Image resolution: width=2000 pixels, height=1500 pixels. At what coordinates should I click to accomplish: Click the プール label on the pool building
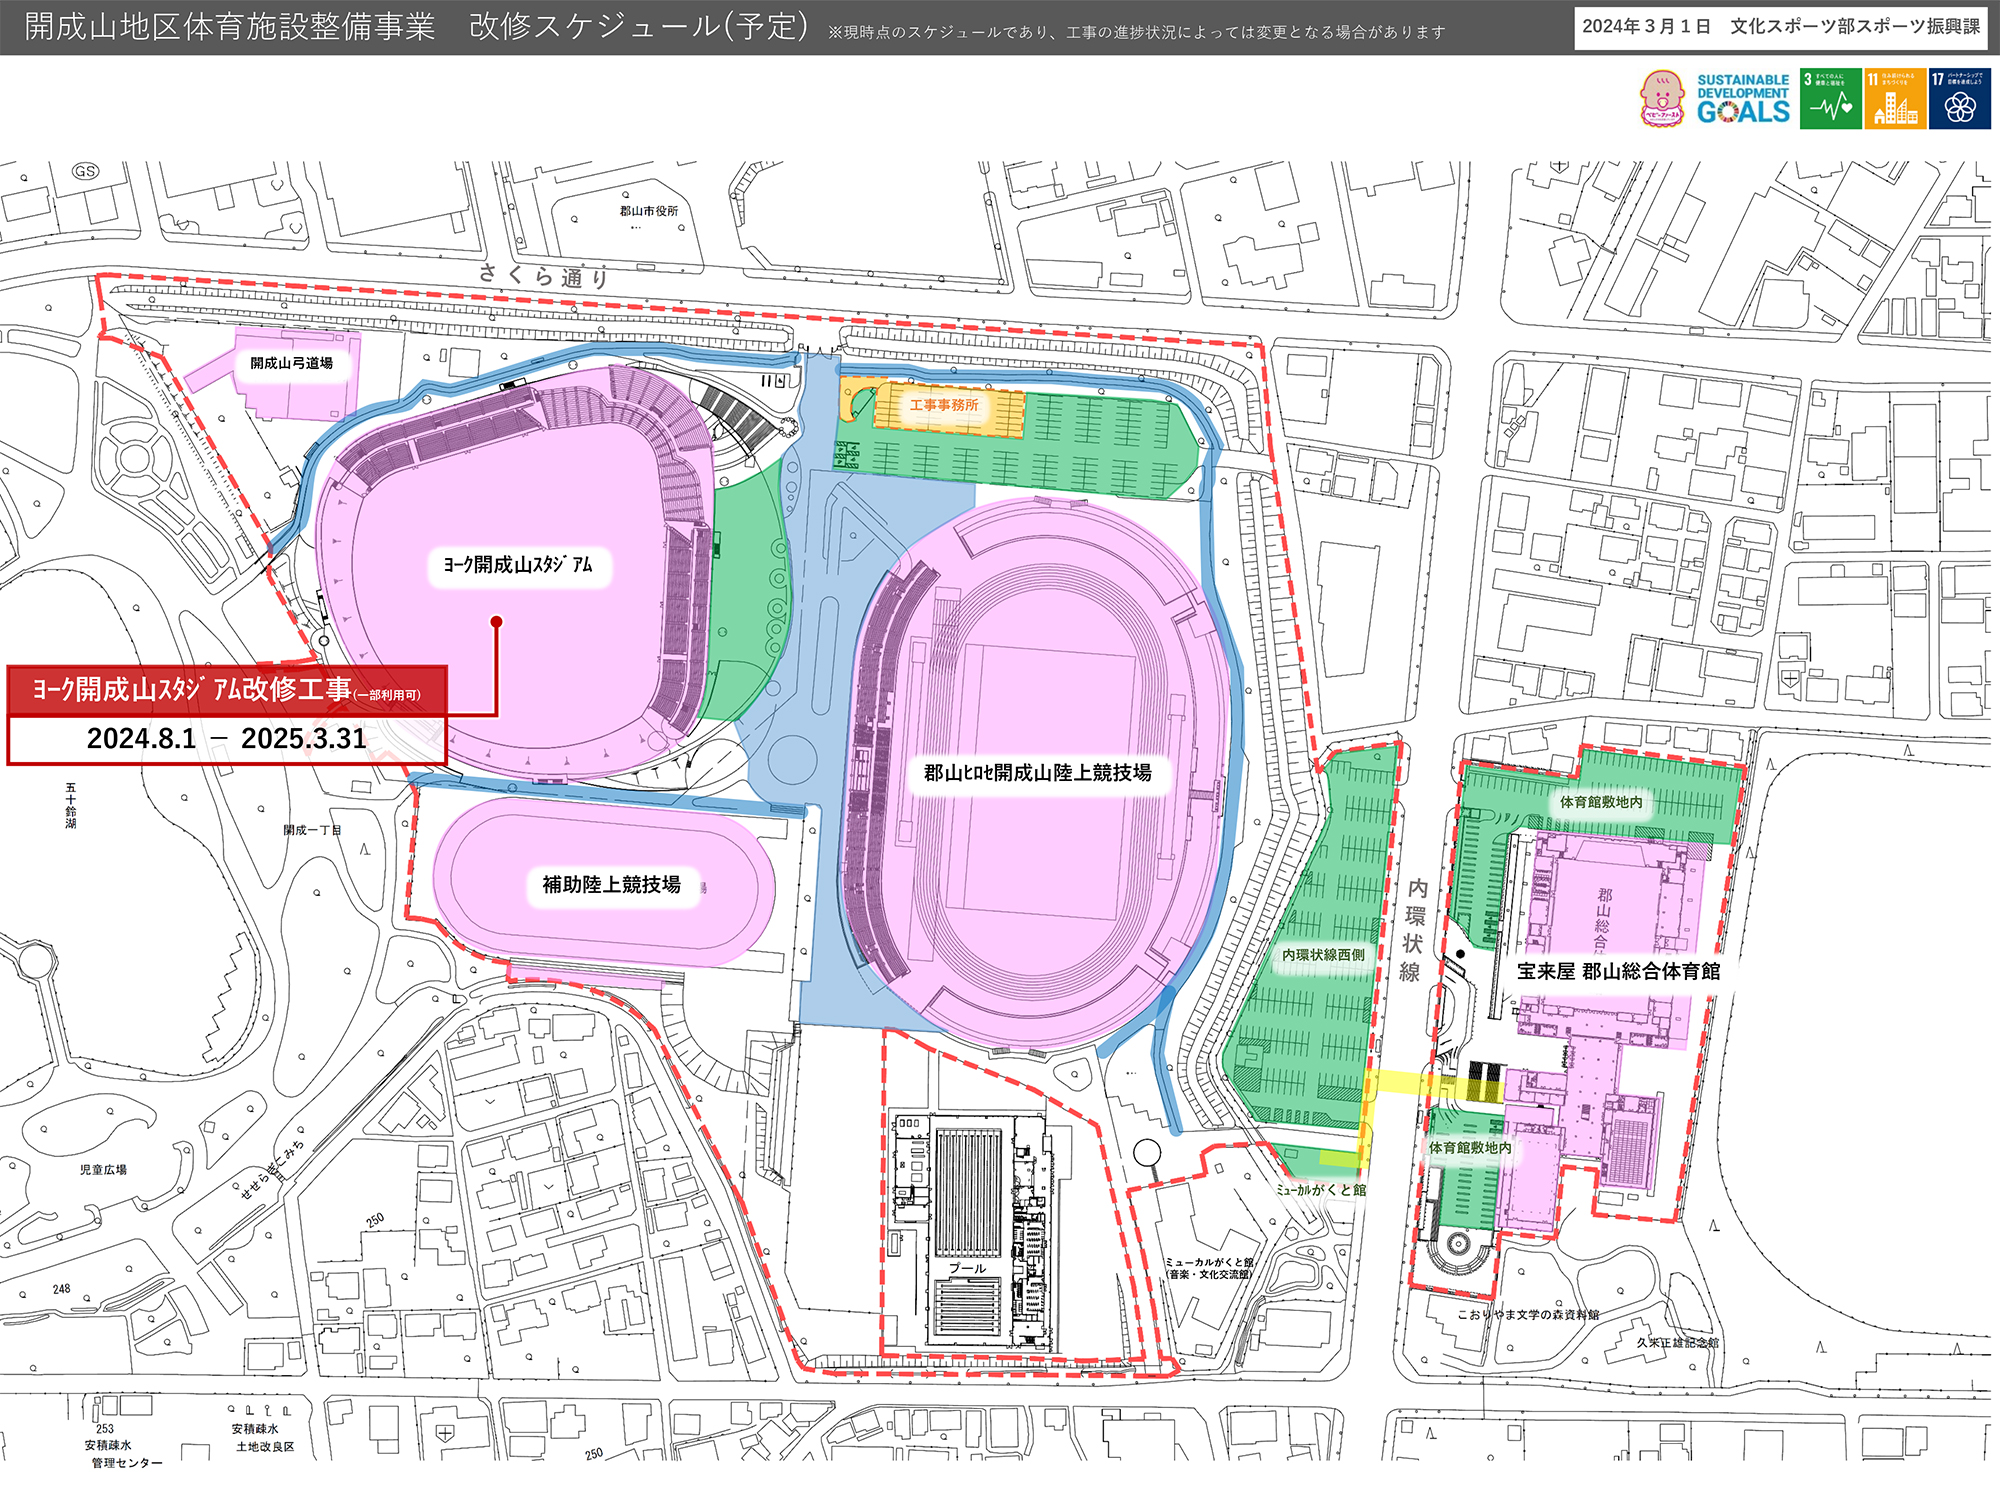pyautogui.click(x=967, y=1268)
